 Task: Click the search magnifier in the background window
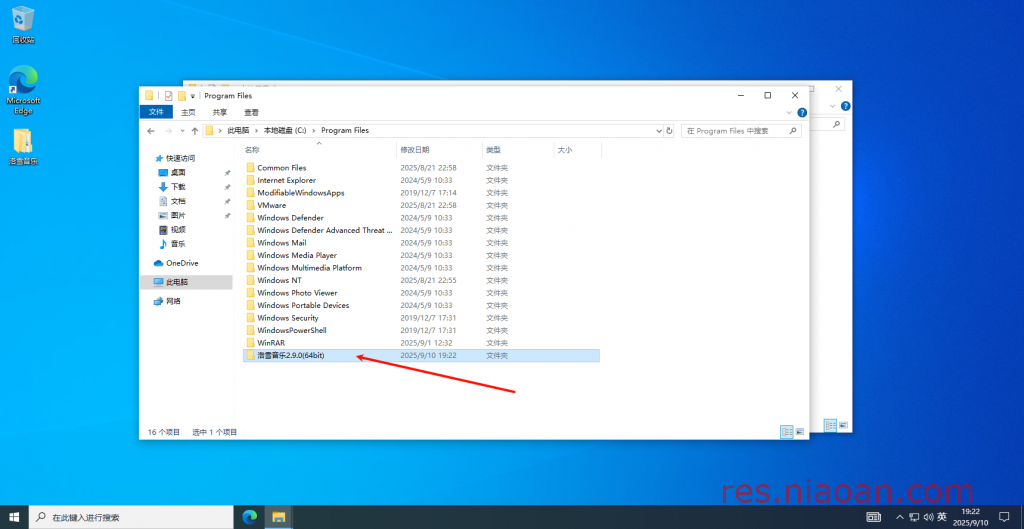tap(836, 124)
